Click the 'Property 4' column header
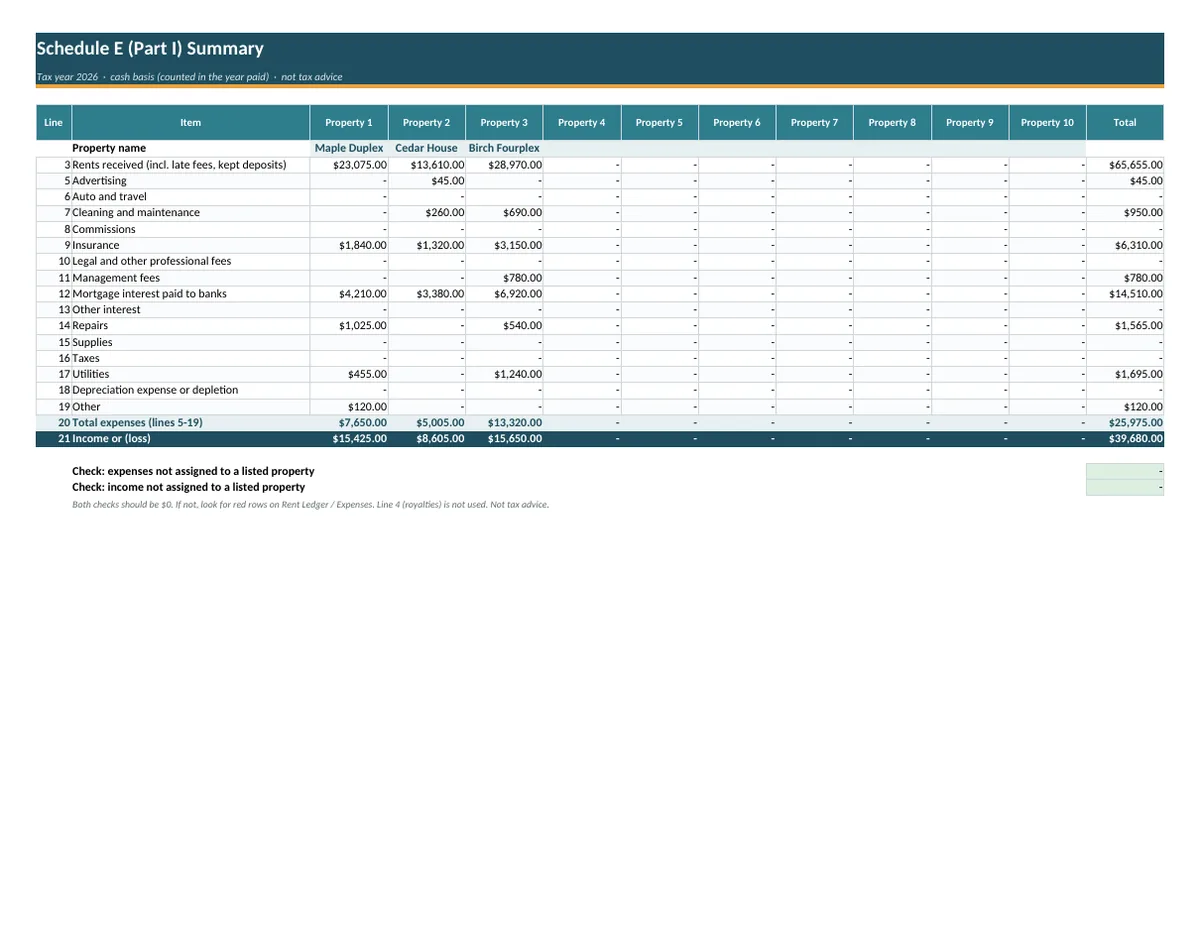Image resolution: width=1200 pixels, height=927 pixels. 582,122
